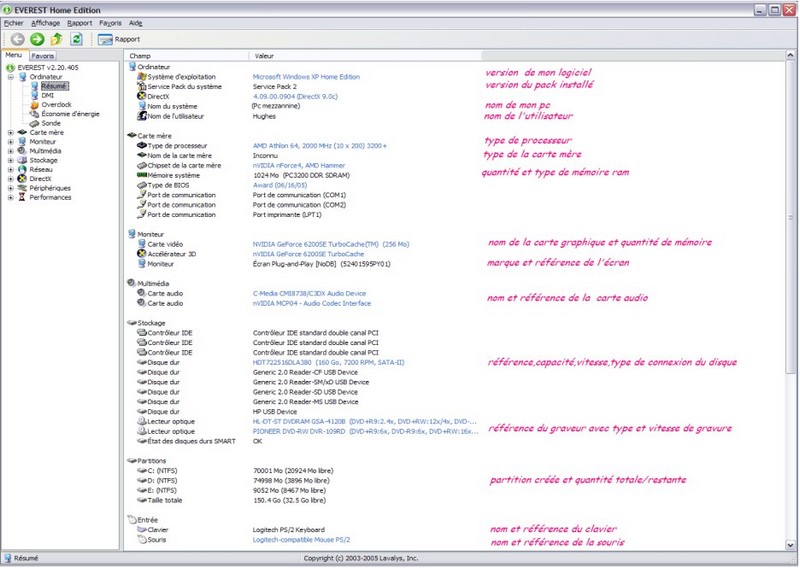
Task: Expand the Périphériques tree node
Action: click(11, 188)
